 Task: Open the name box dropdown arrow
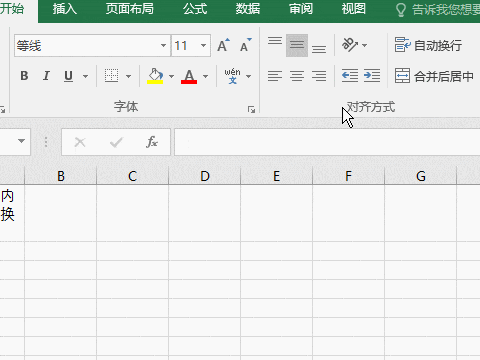pos(21,141)
